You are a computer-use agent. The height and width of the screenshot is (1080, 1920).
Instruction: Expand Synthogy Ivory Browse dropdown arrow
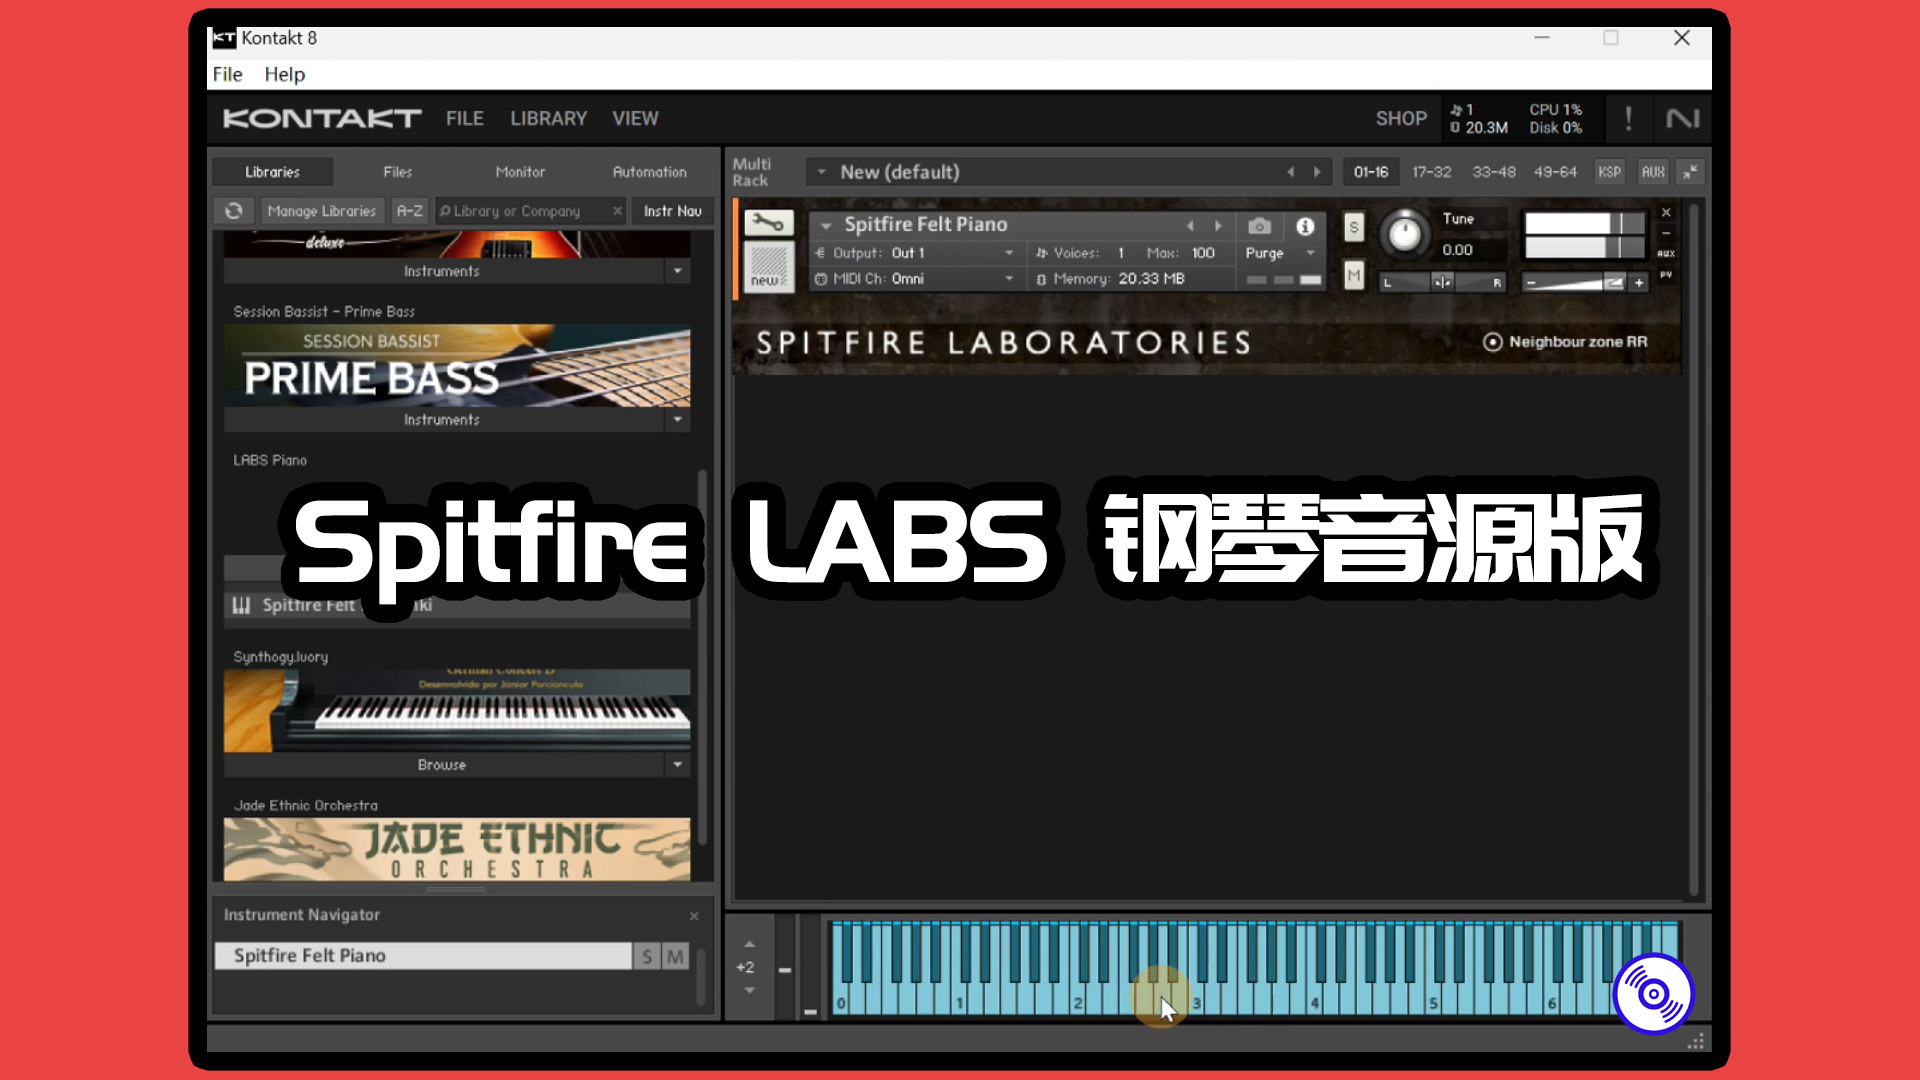(678, 765)
